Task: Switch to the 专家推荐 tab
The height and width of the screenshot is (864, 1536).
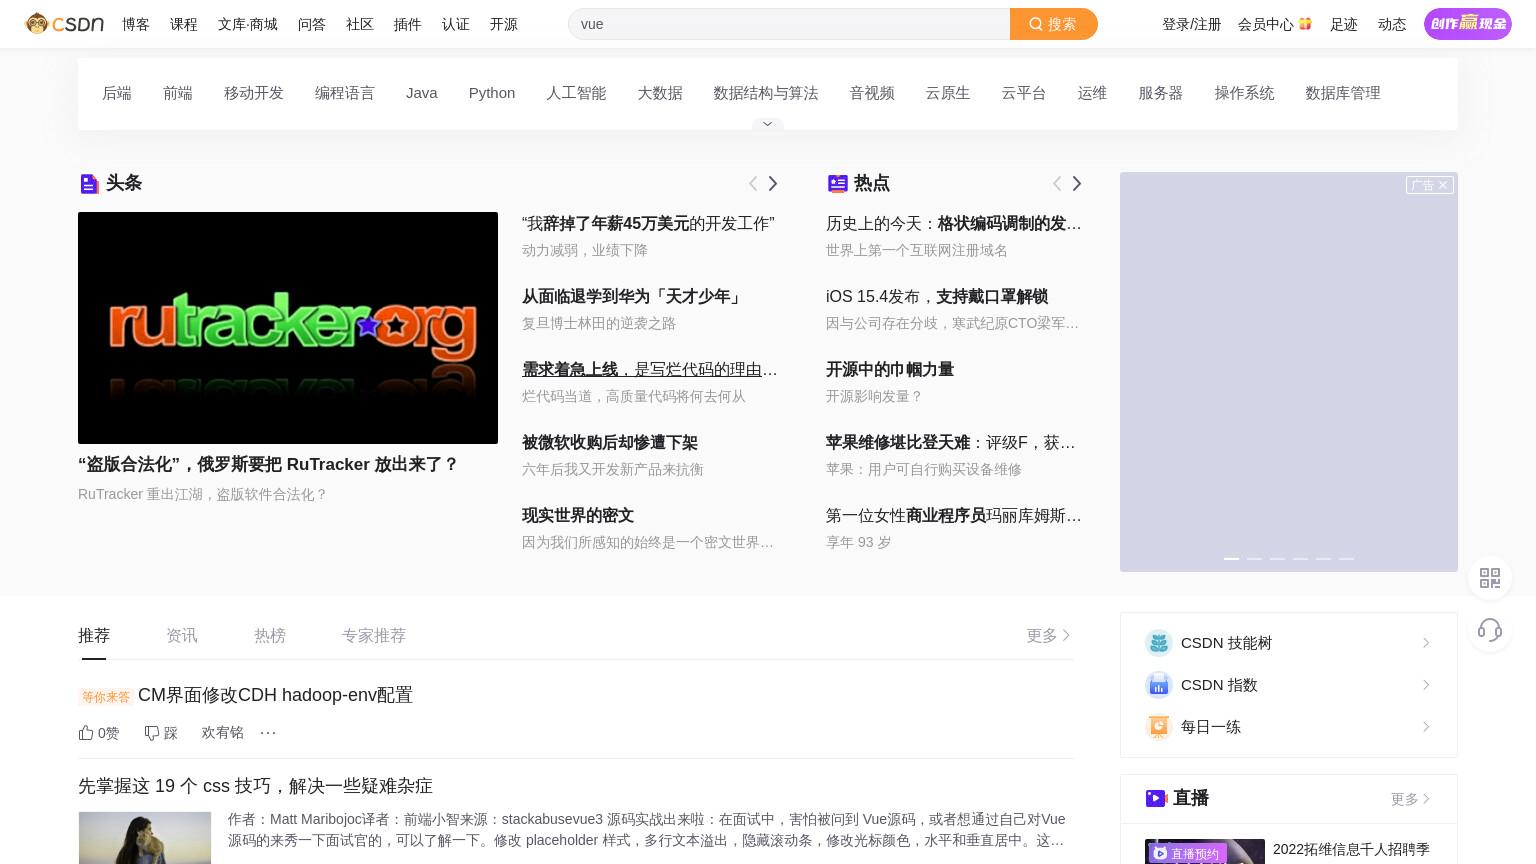Action: [x=374, y=636]
